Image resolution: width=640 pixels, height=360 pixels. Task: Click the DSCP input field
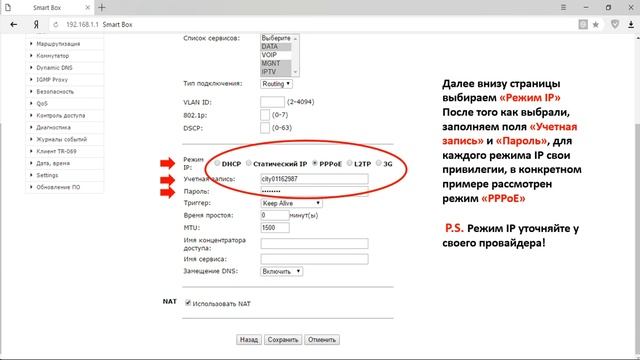tap(265, 128)
